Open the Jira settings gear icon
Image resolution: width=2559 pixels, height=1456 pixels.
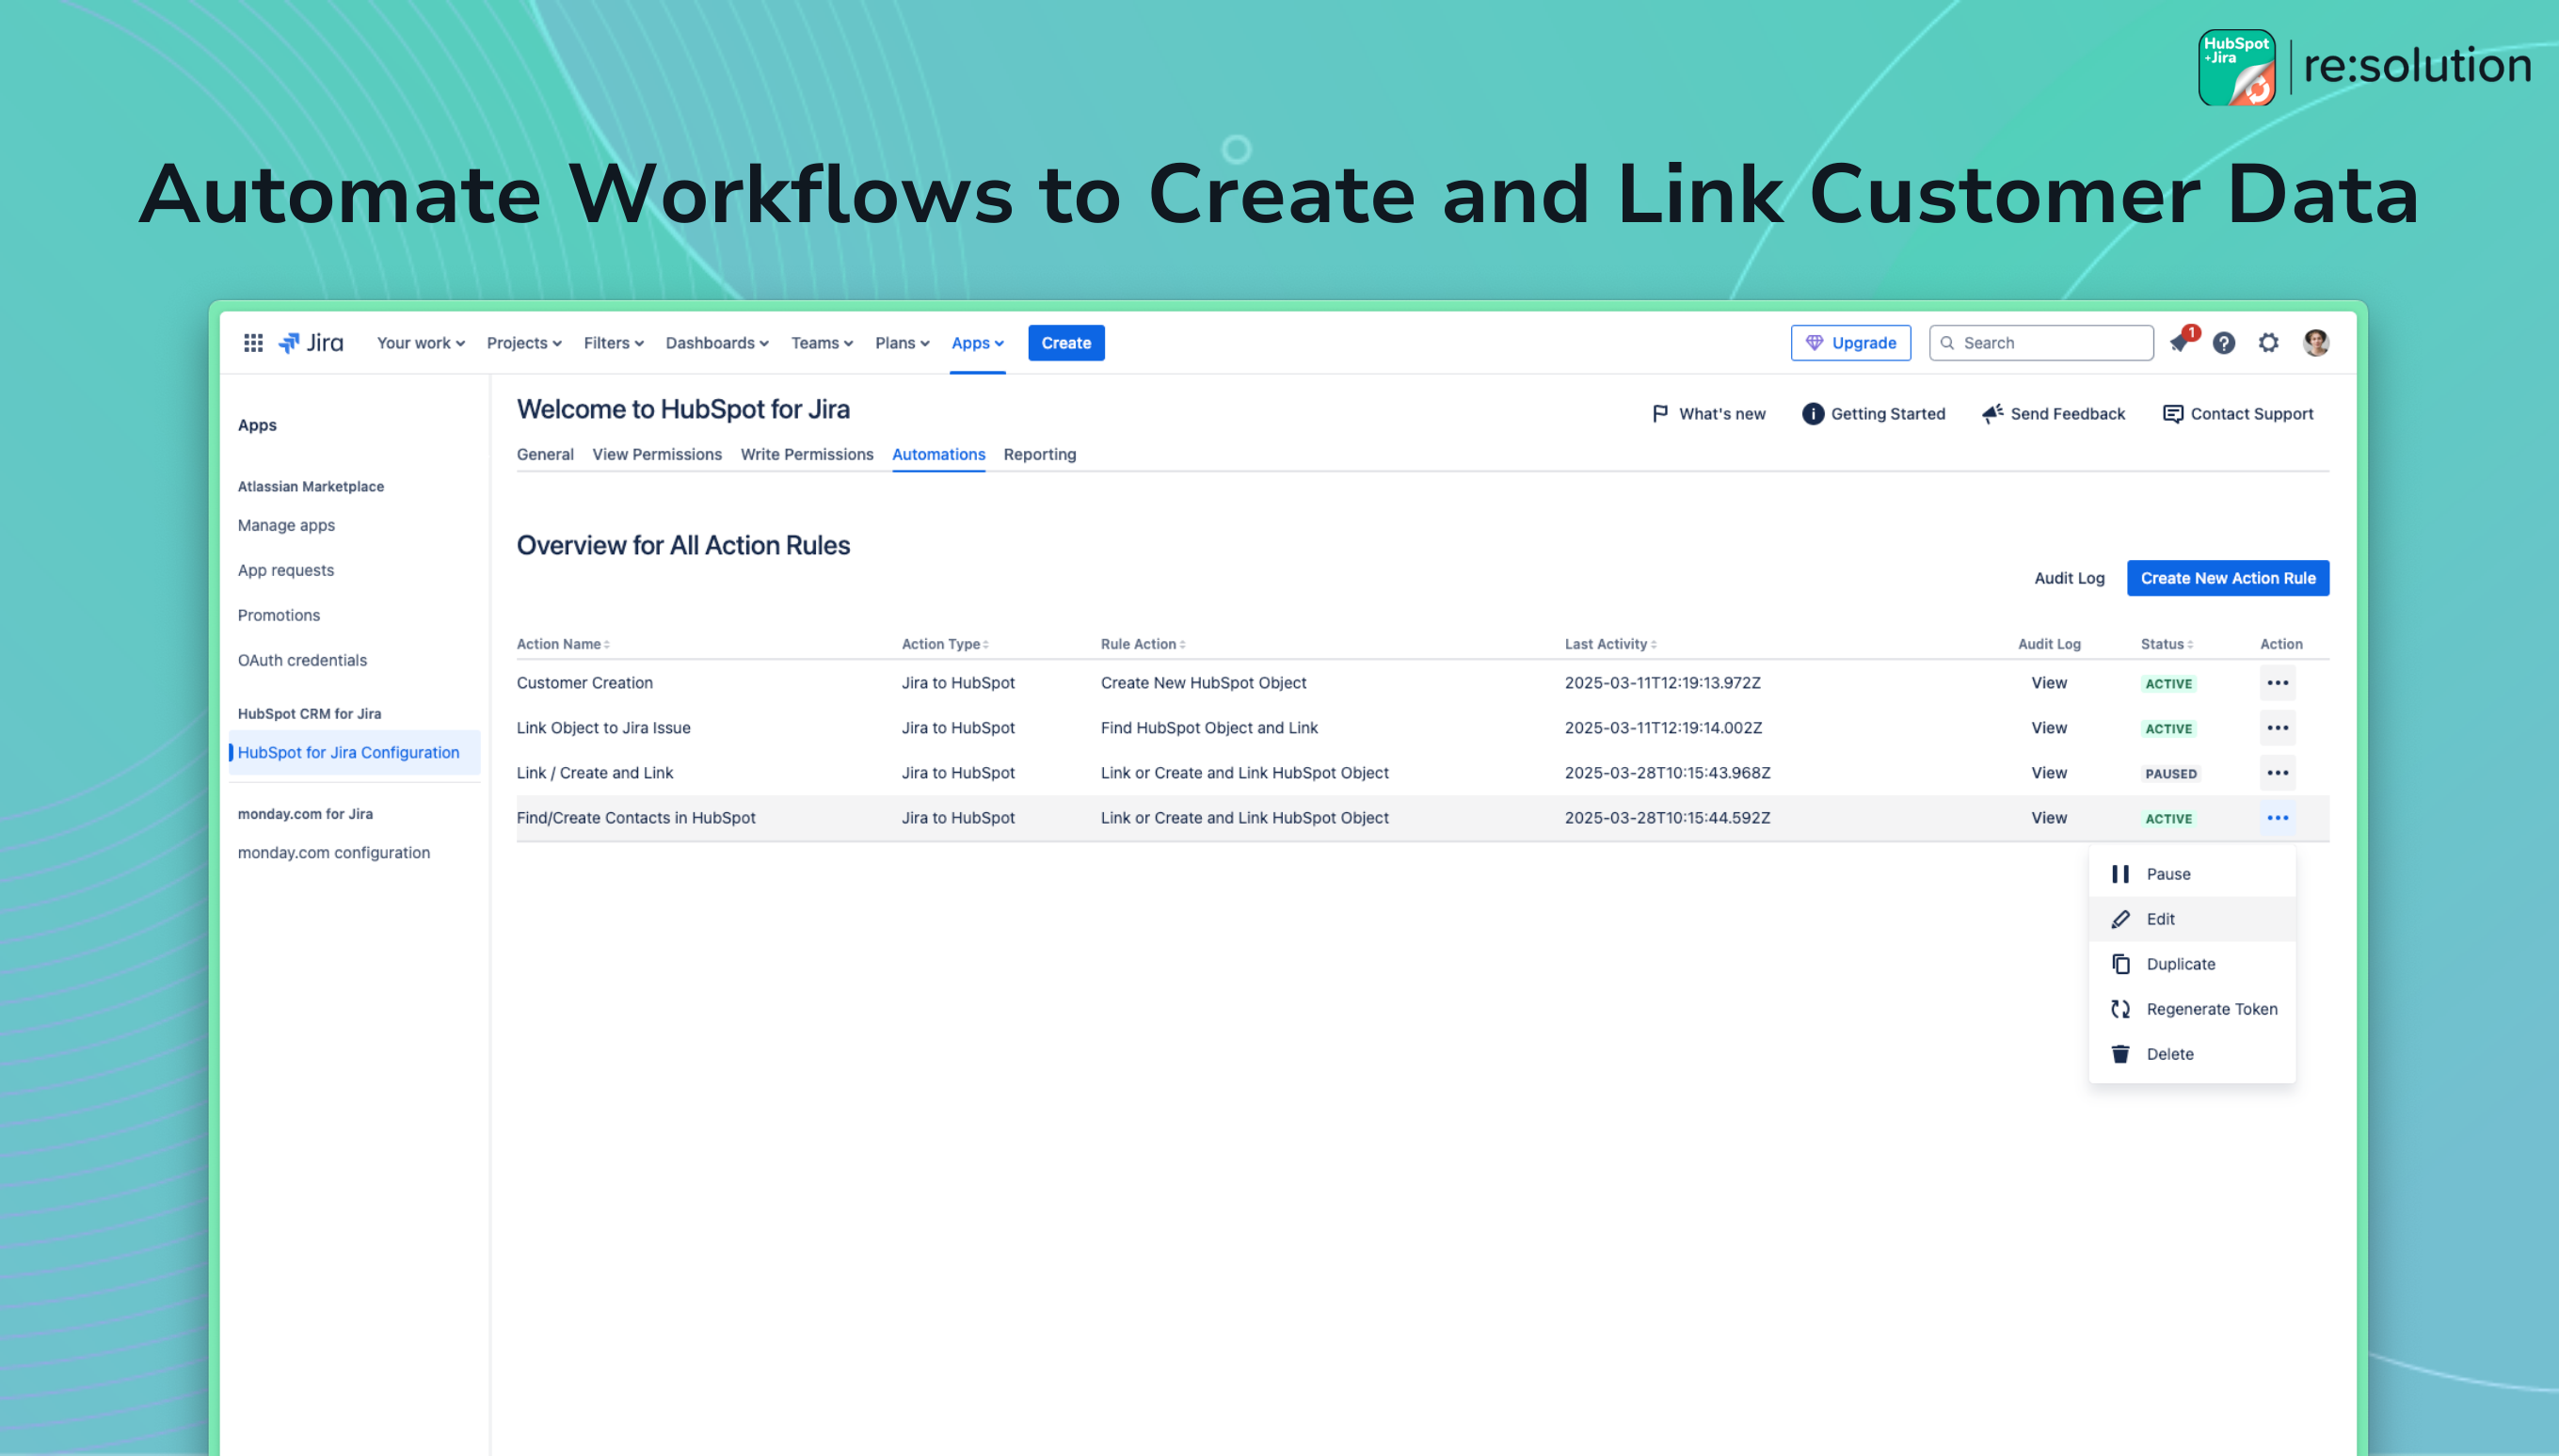(2268, 343)
